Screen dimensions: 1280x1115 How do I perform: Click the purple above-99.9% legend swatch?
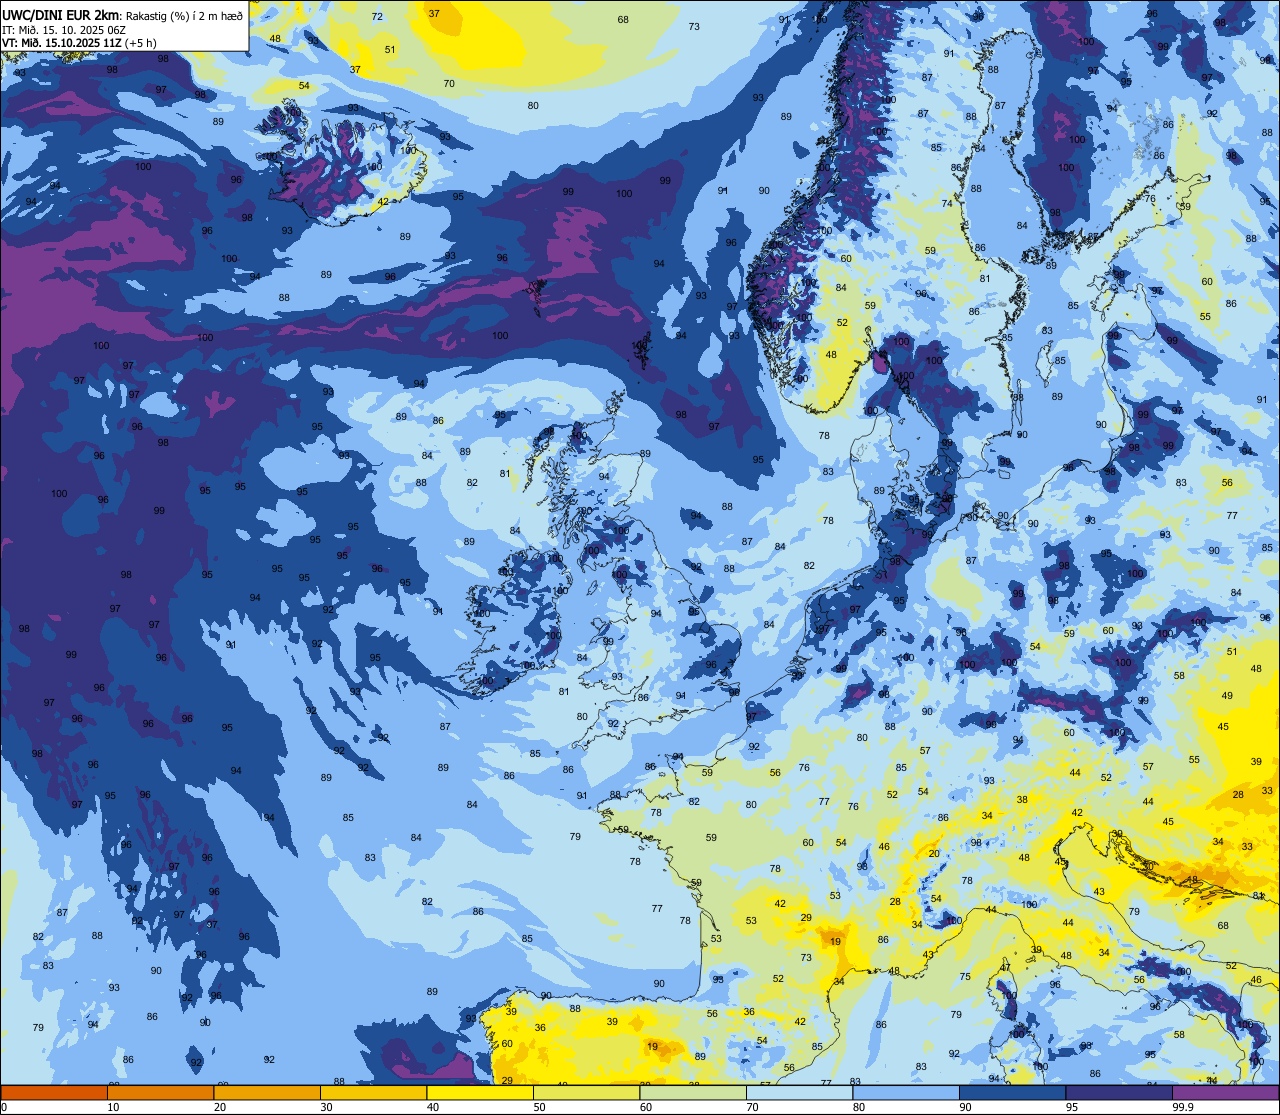[1225, 1093]
